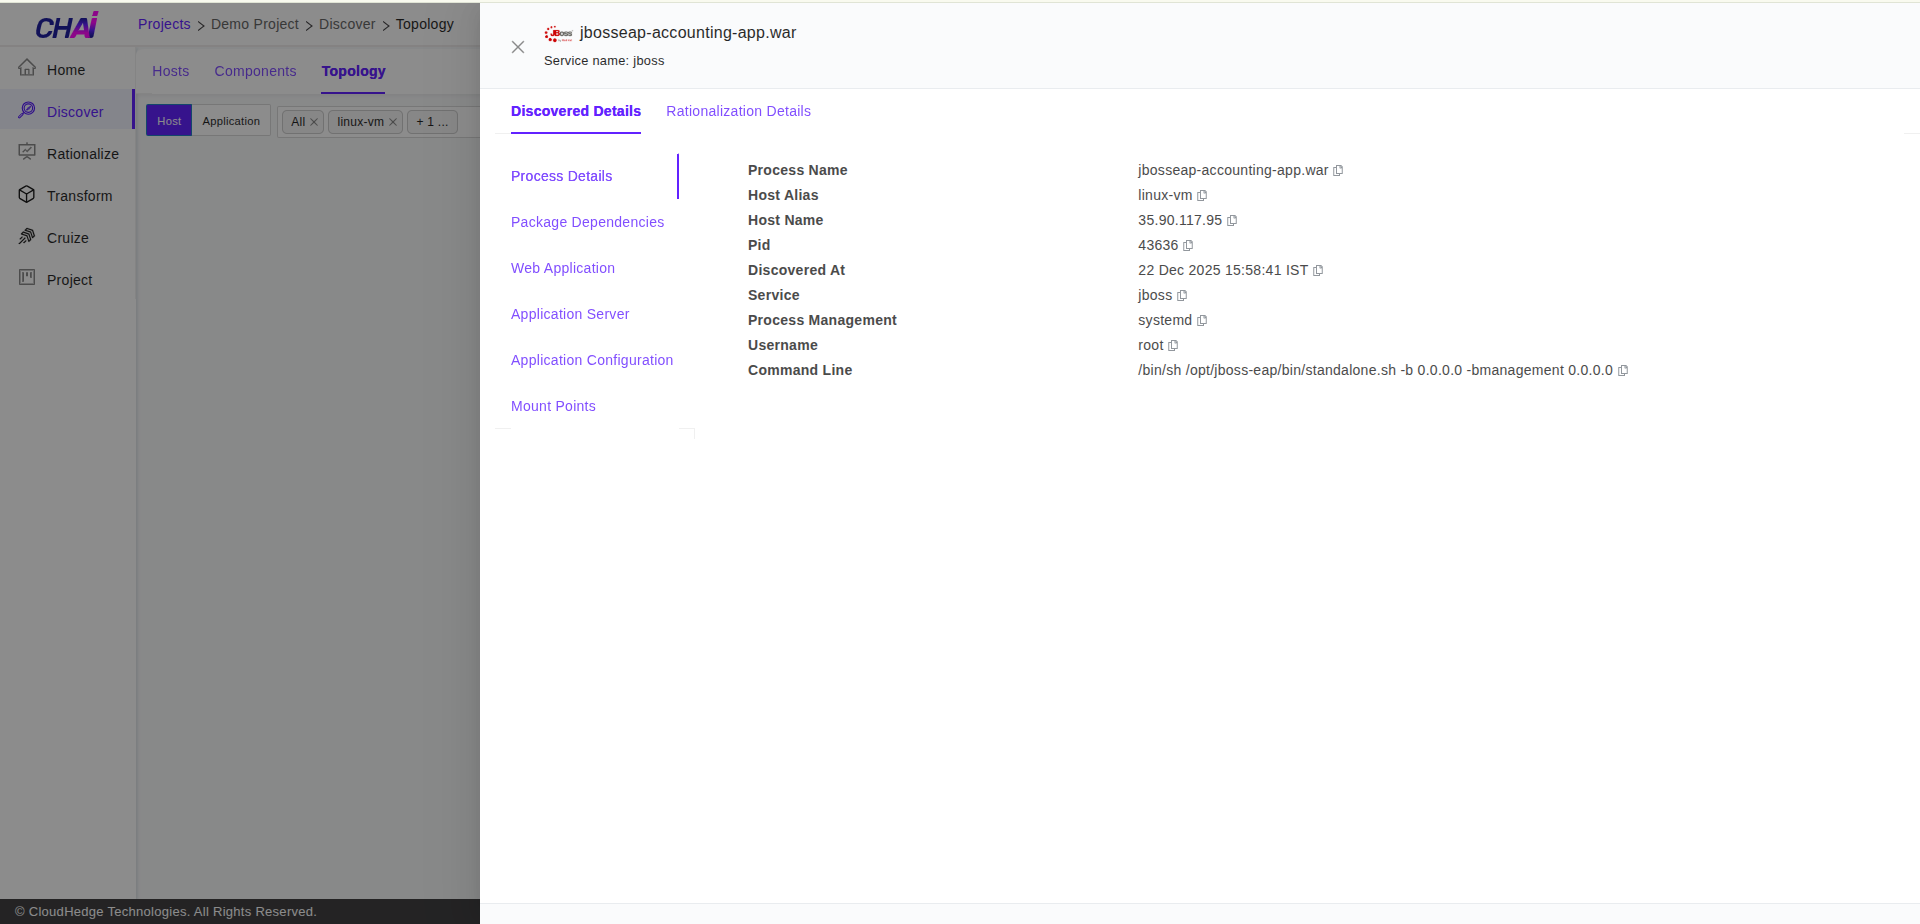
Task: Go to Rationalize in sidebar
Action: click(82, 154)
